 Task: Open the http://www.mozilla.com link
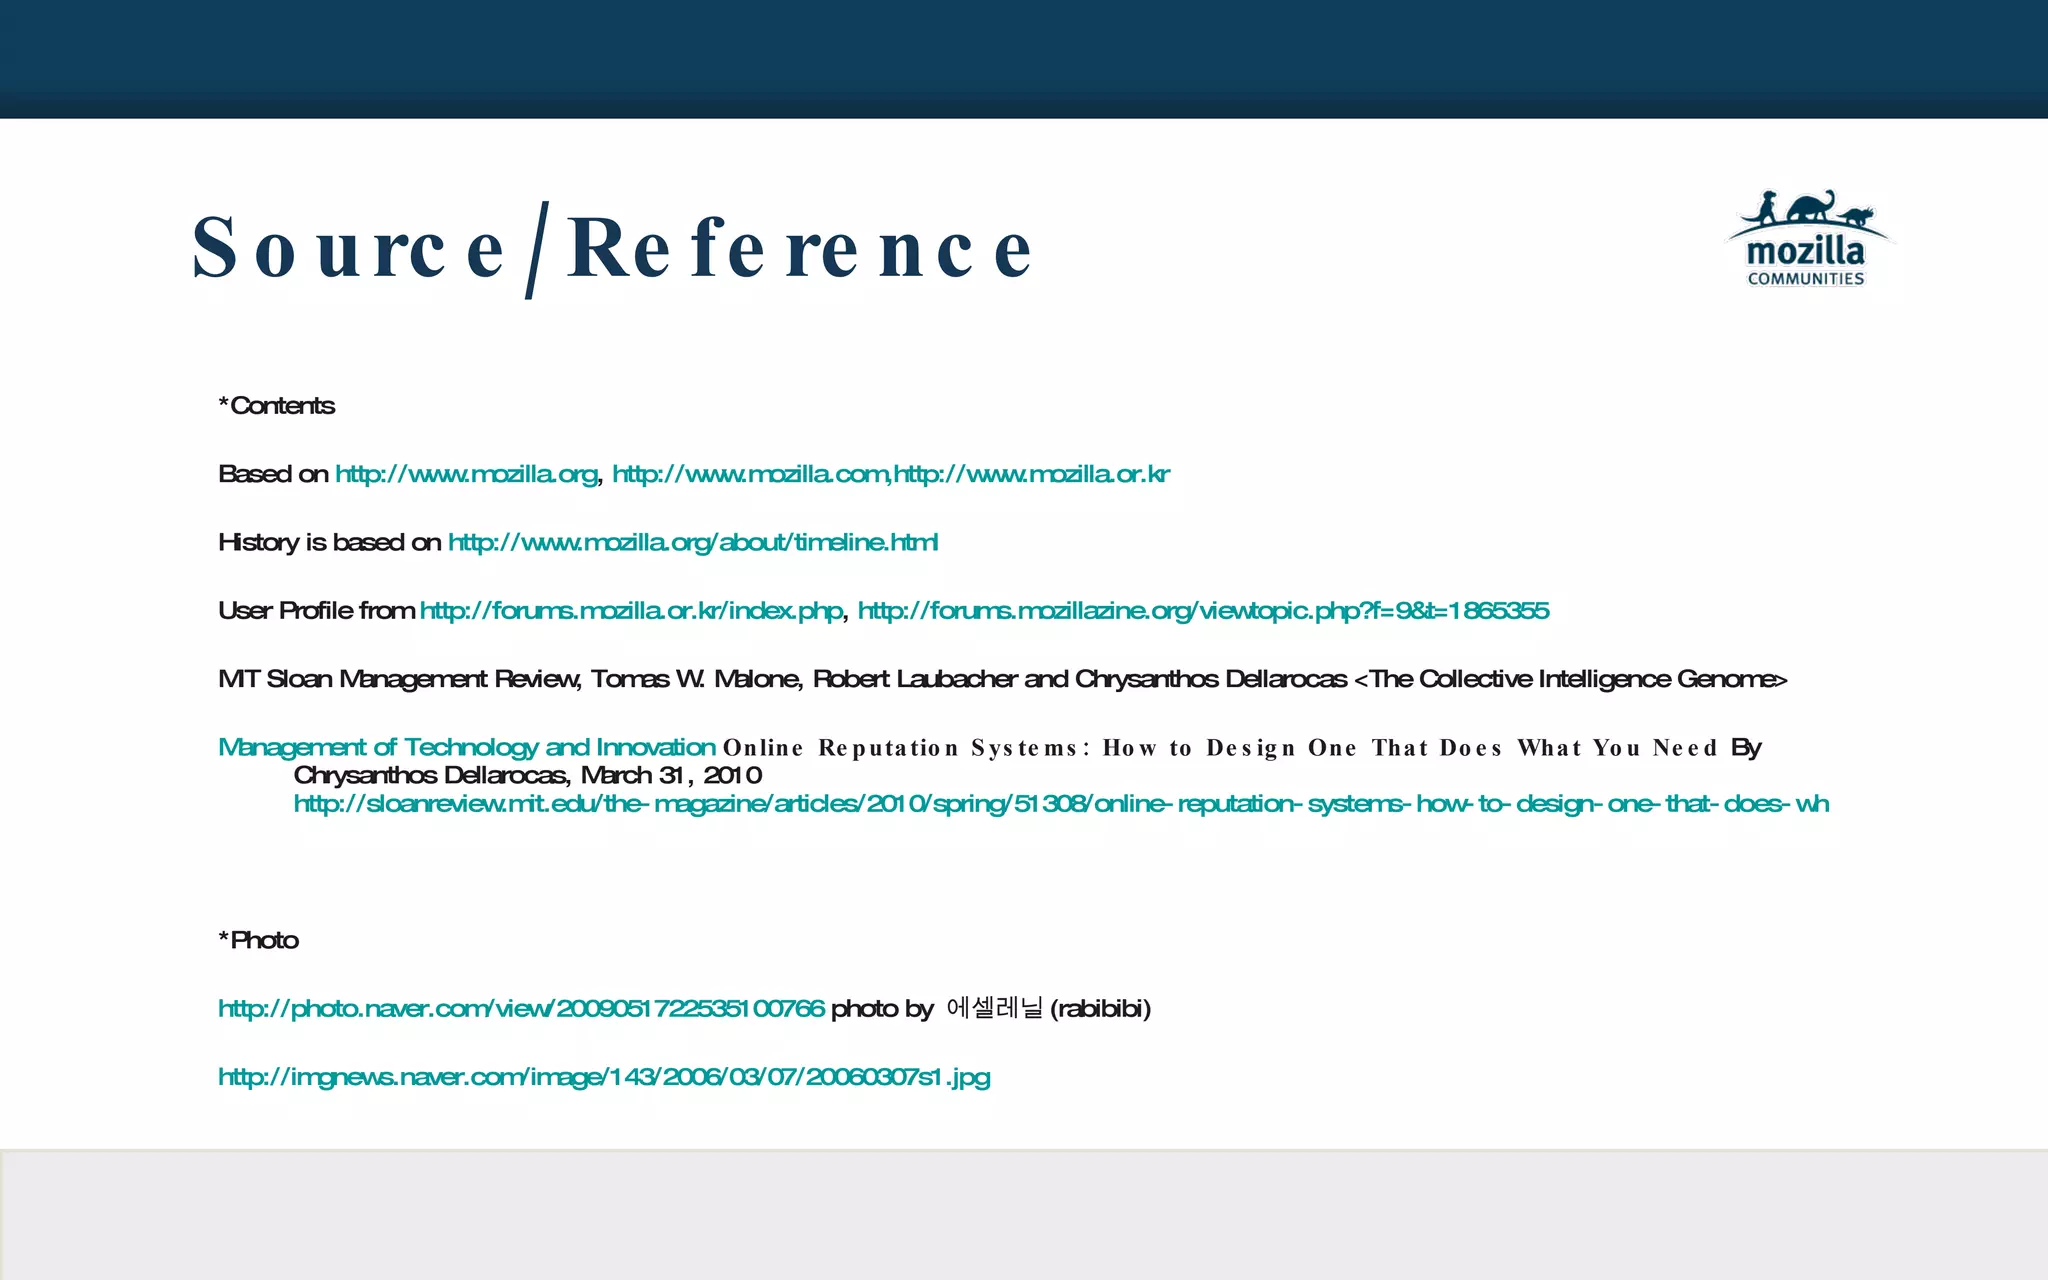[750, 474]
